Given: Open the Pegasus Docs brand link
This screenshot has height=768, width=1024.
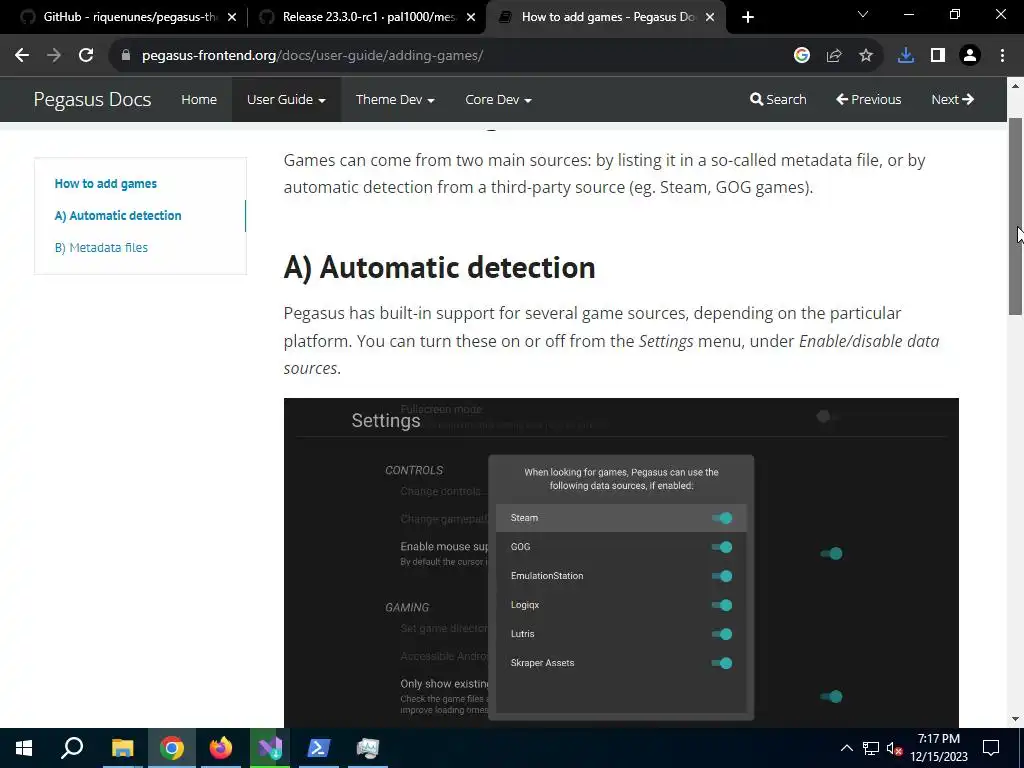Looking at the screenshot, I should point(92,99).
